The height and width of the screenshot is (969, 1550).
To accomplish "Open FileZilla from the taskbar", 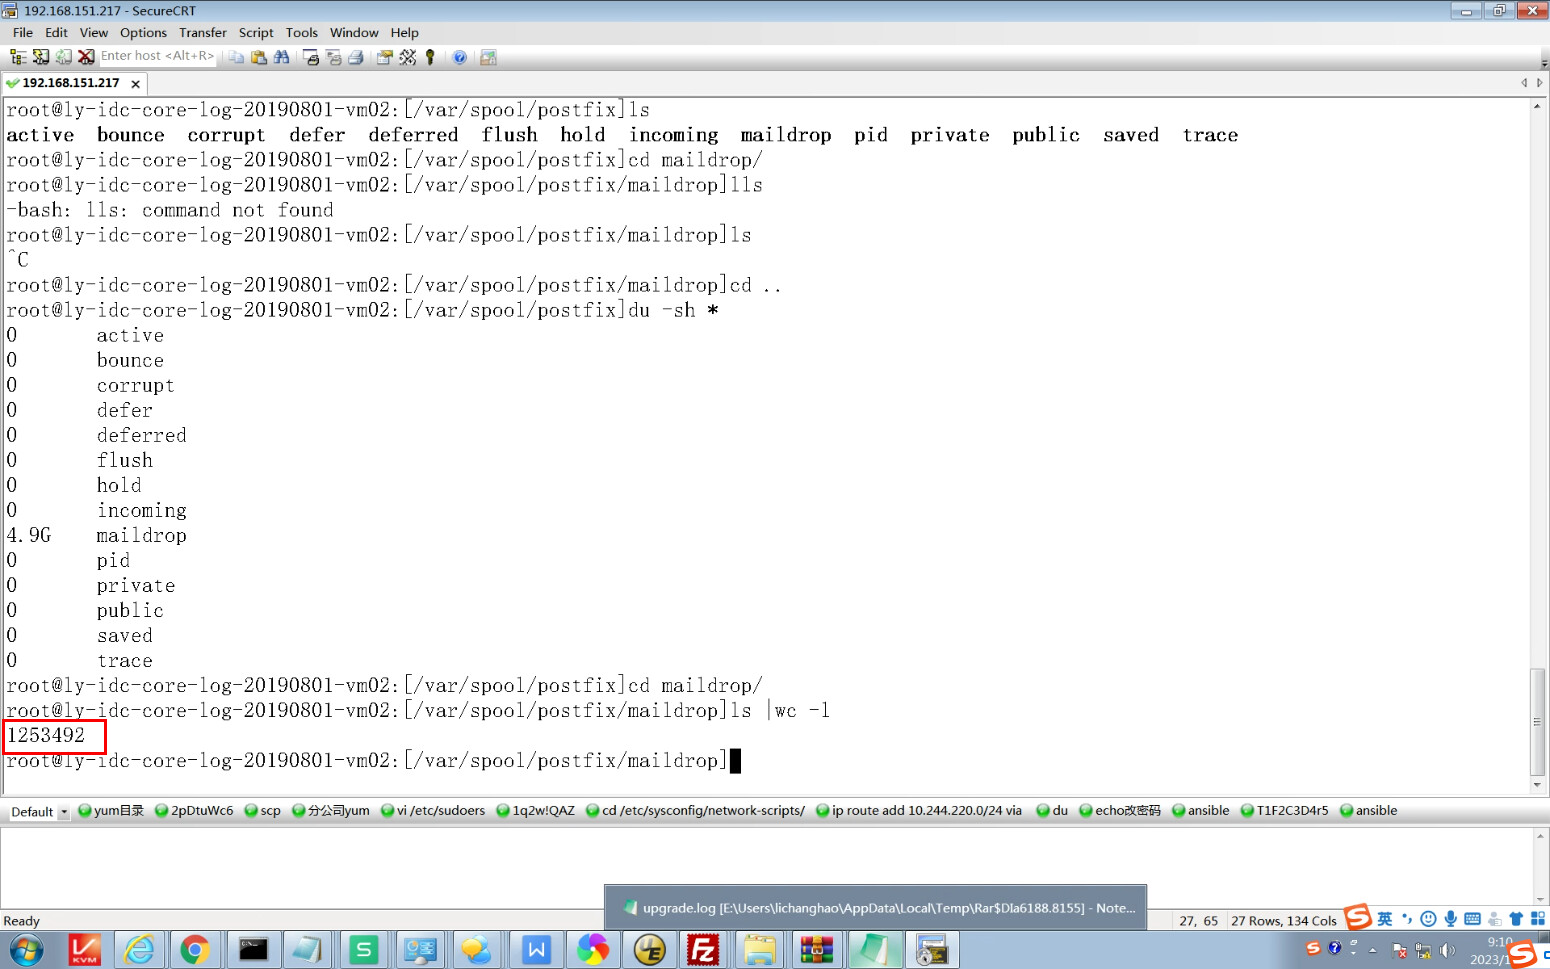I will point(703,949).
